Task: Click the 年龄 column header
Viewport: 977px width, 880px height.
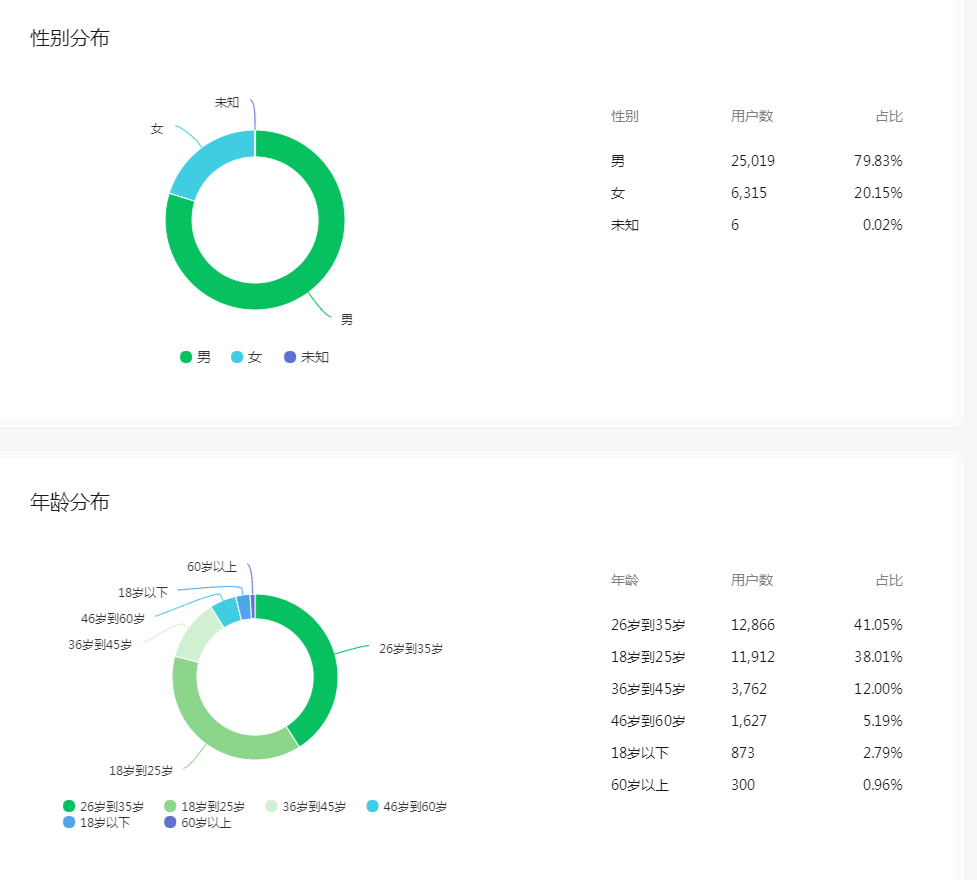Action: coord(624,580)
